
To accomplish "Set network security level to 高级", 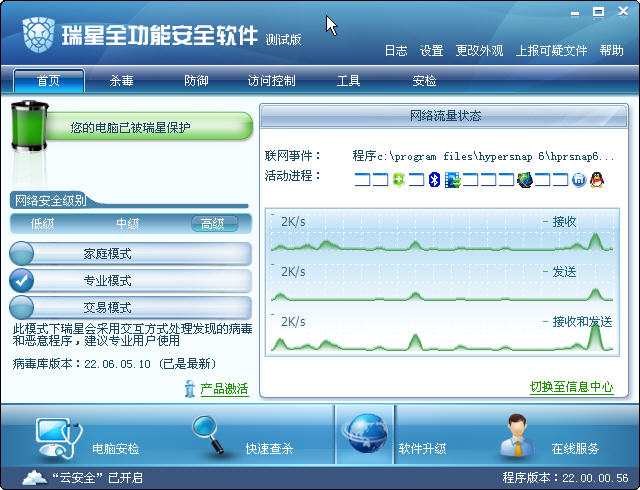I will point(214,224).
